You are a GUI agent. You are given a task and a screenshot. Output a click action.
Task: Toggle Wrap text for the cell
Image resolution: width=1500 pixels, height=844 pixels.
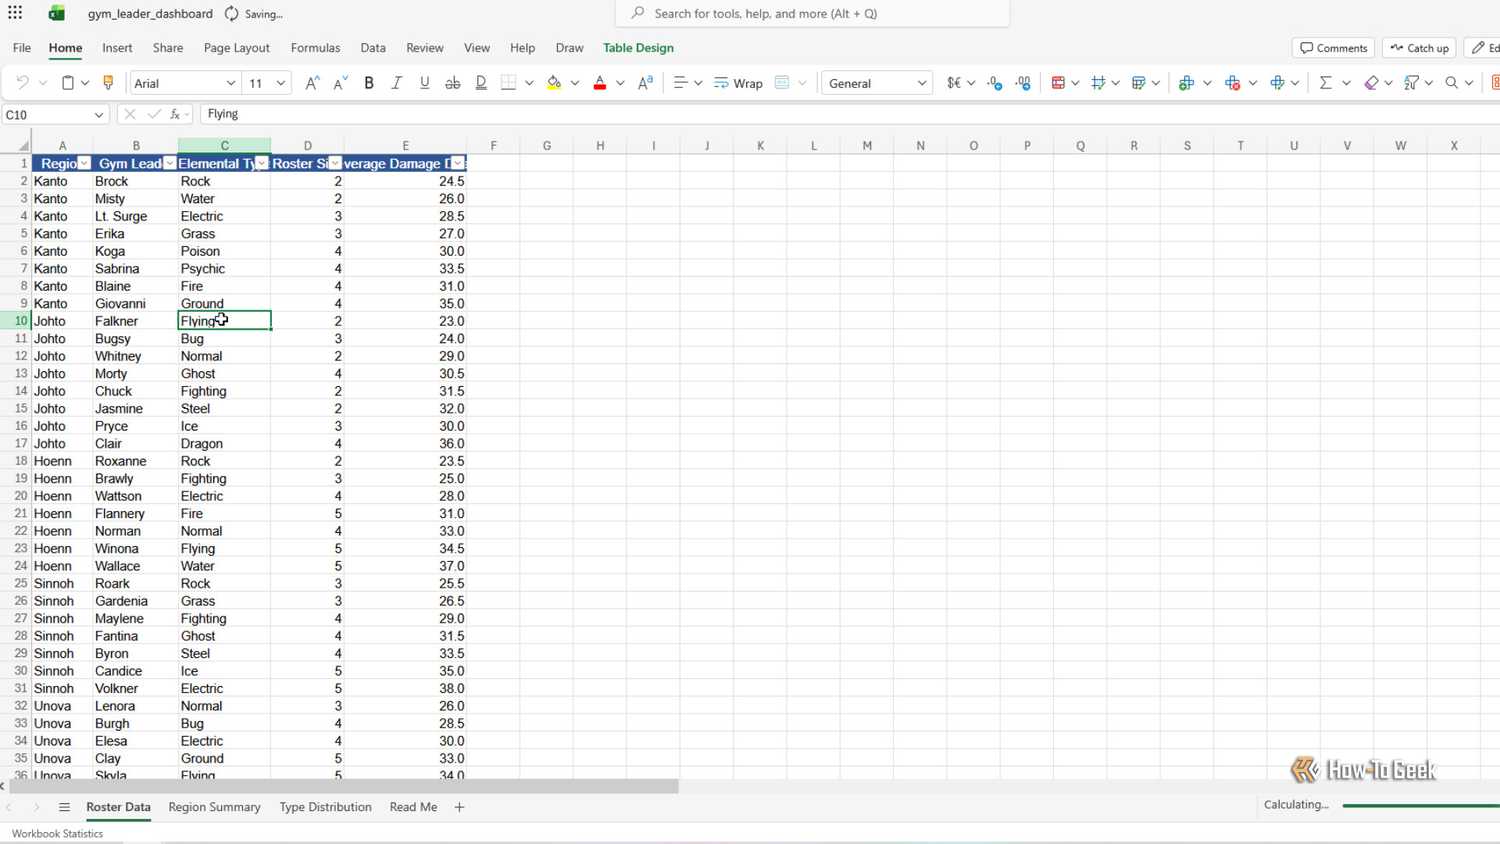738,83
